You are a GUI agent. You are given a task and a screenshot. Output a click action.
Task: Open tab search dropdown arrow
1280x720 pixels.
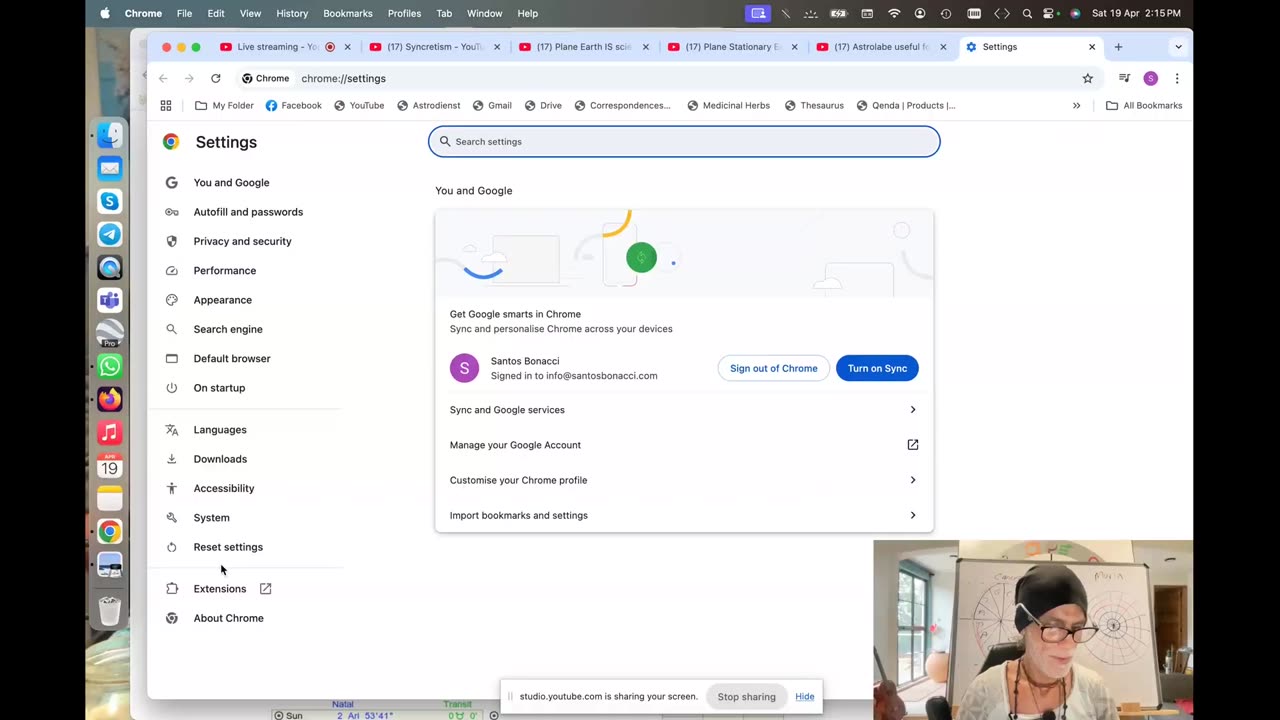click(1178, 47)
